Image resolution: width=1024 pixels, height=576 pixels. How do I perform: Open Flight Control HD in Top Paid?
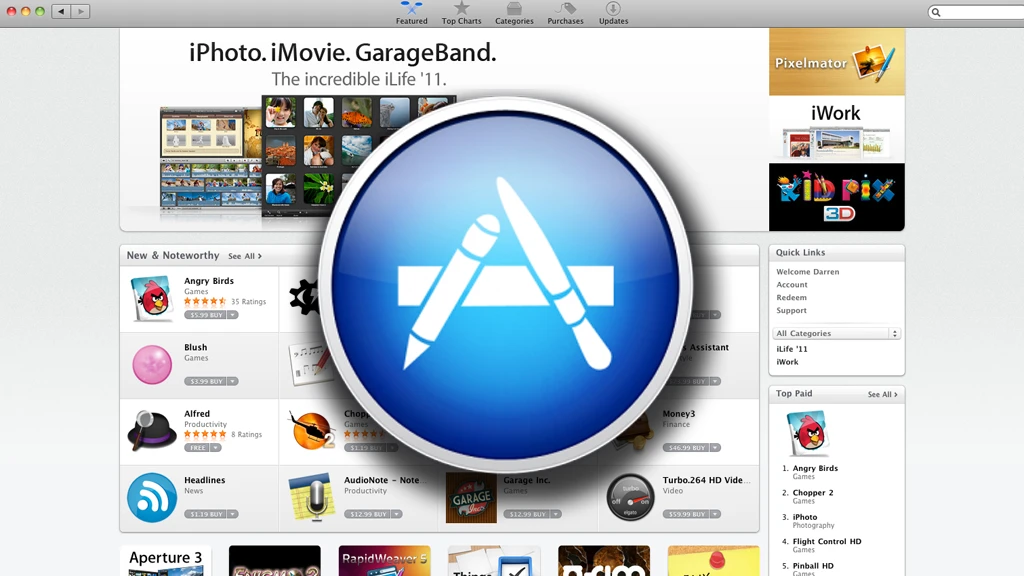pyautogui.click(x=827, y=541)
